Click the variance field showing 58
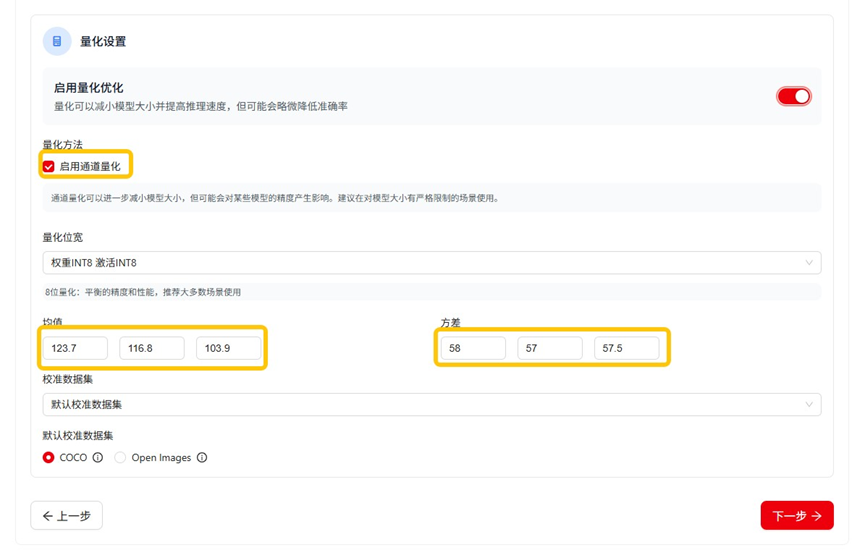Screen dimensions: 865x558 pyautogui.click(x=473, y=348)
